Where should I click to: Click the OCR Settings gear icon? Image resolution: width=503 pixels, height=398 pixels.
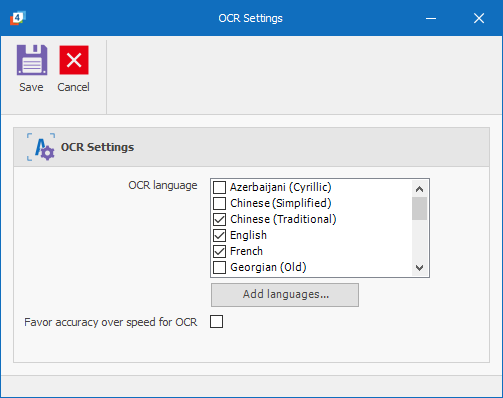pos(41,147)
